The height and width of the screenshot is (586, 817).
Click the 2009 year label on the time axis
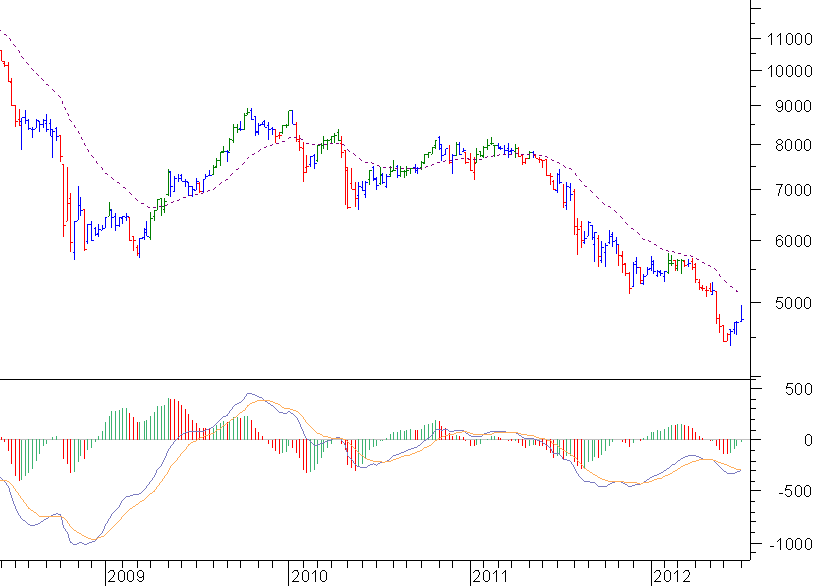[127, 576]
